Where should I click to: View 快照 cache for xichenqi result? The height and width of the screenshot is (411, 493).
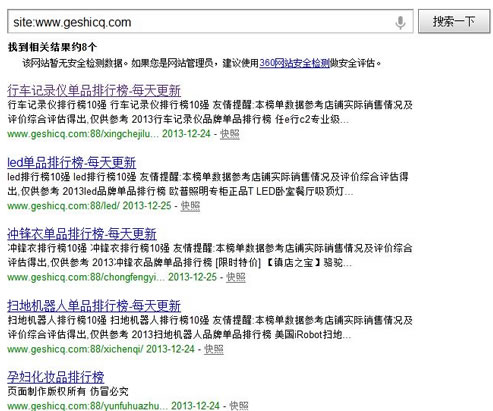click(214, 349)
